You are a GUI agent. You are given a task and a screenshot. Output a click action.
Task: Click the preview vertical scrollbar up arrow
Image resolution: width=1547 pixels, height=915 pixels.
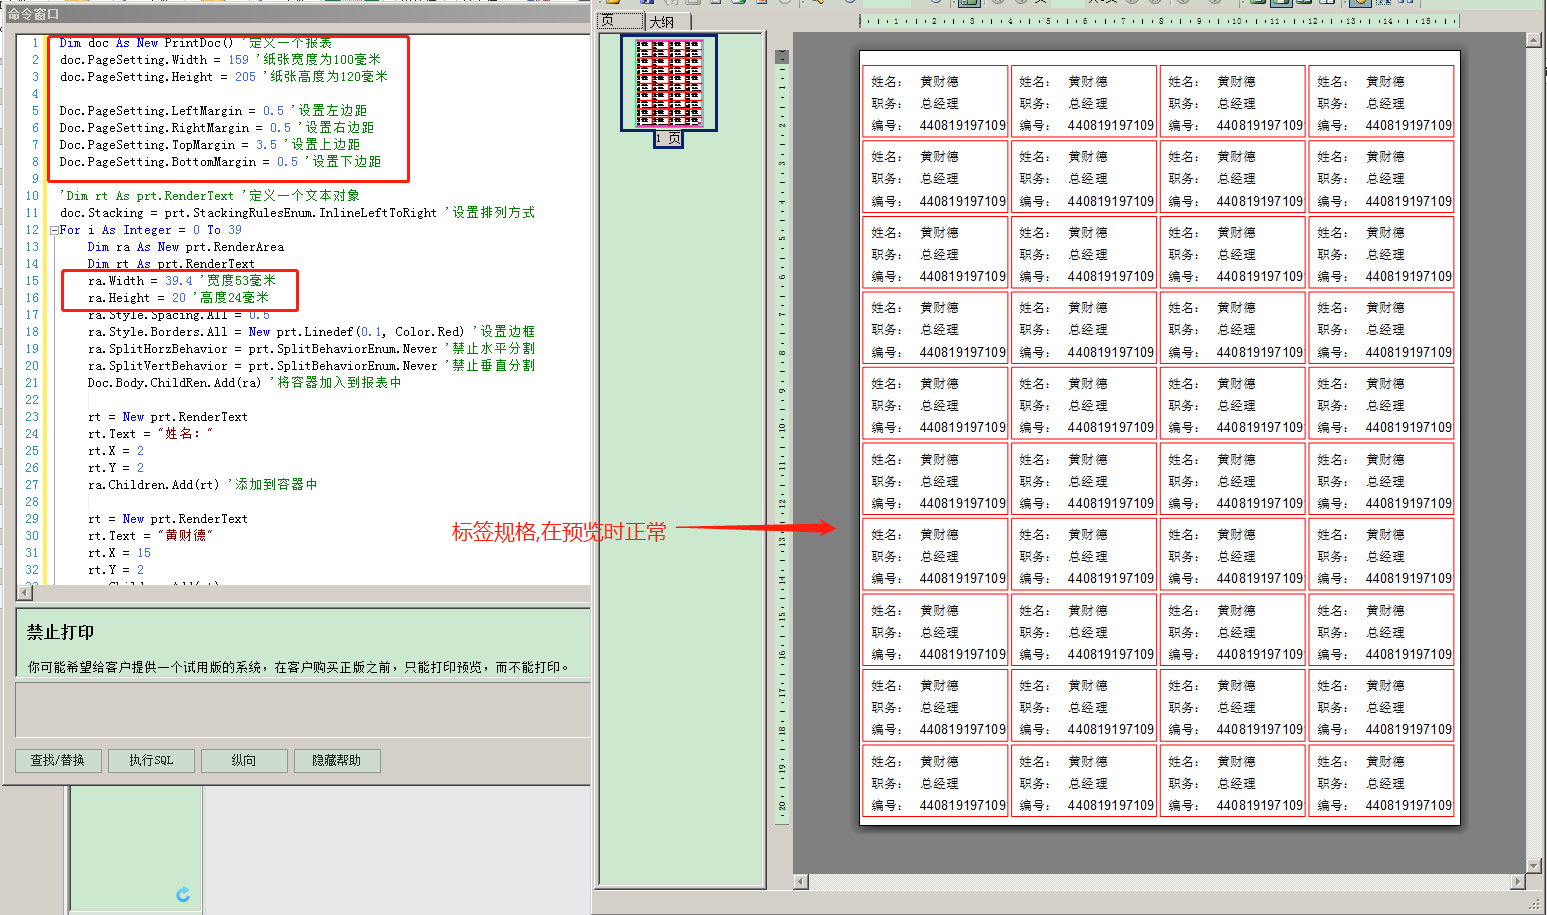tap(1533, 40)
